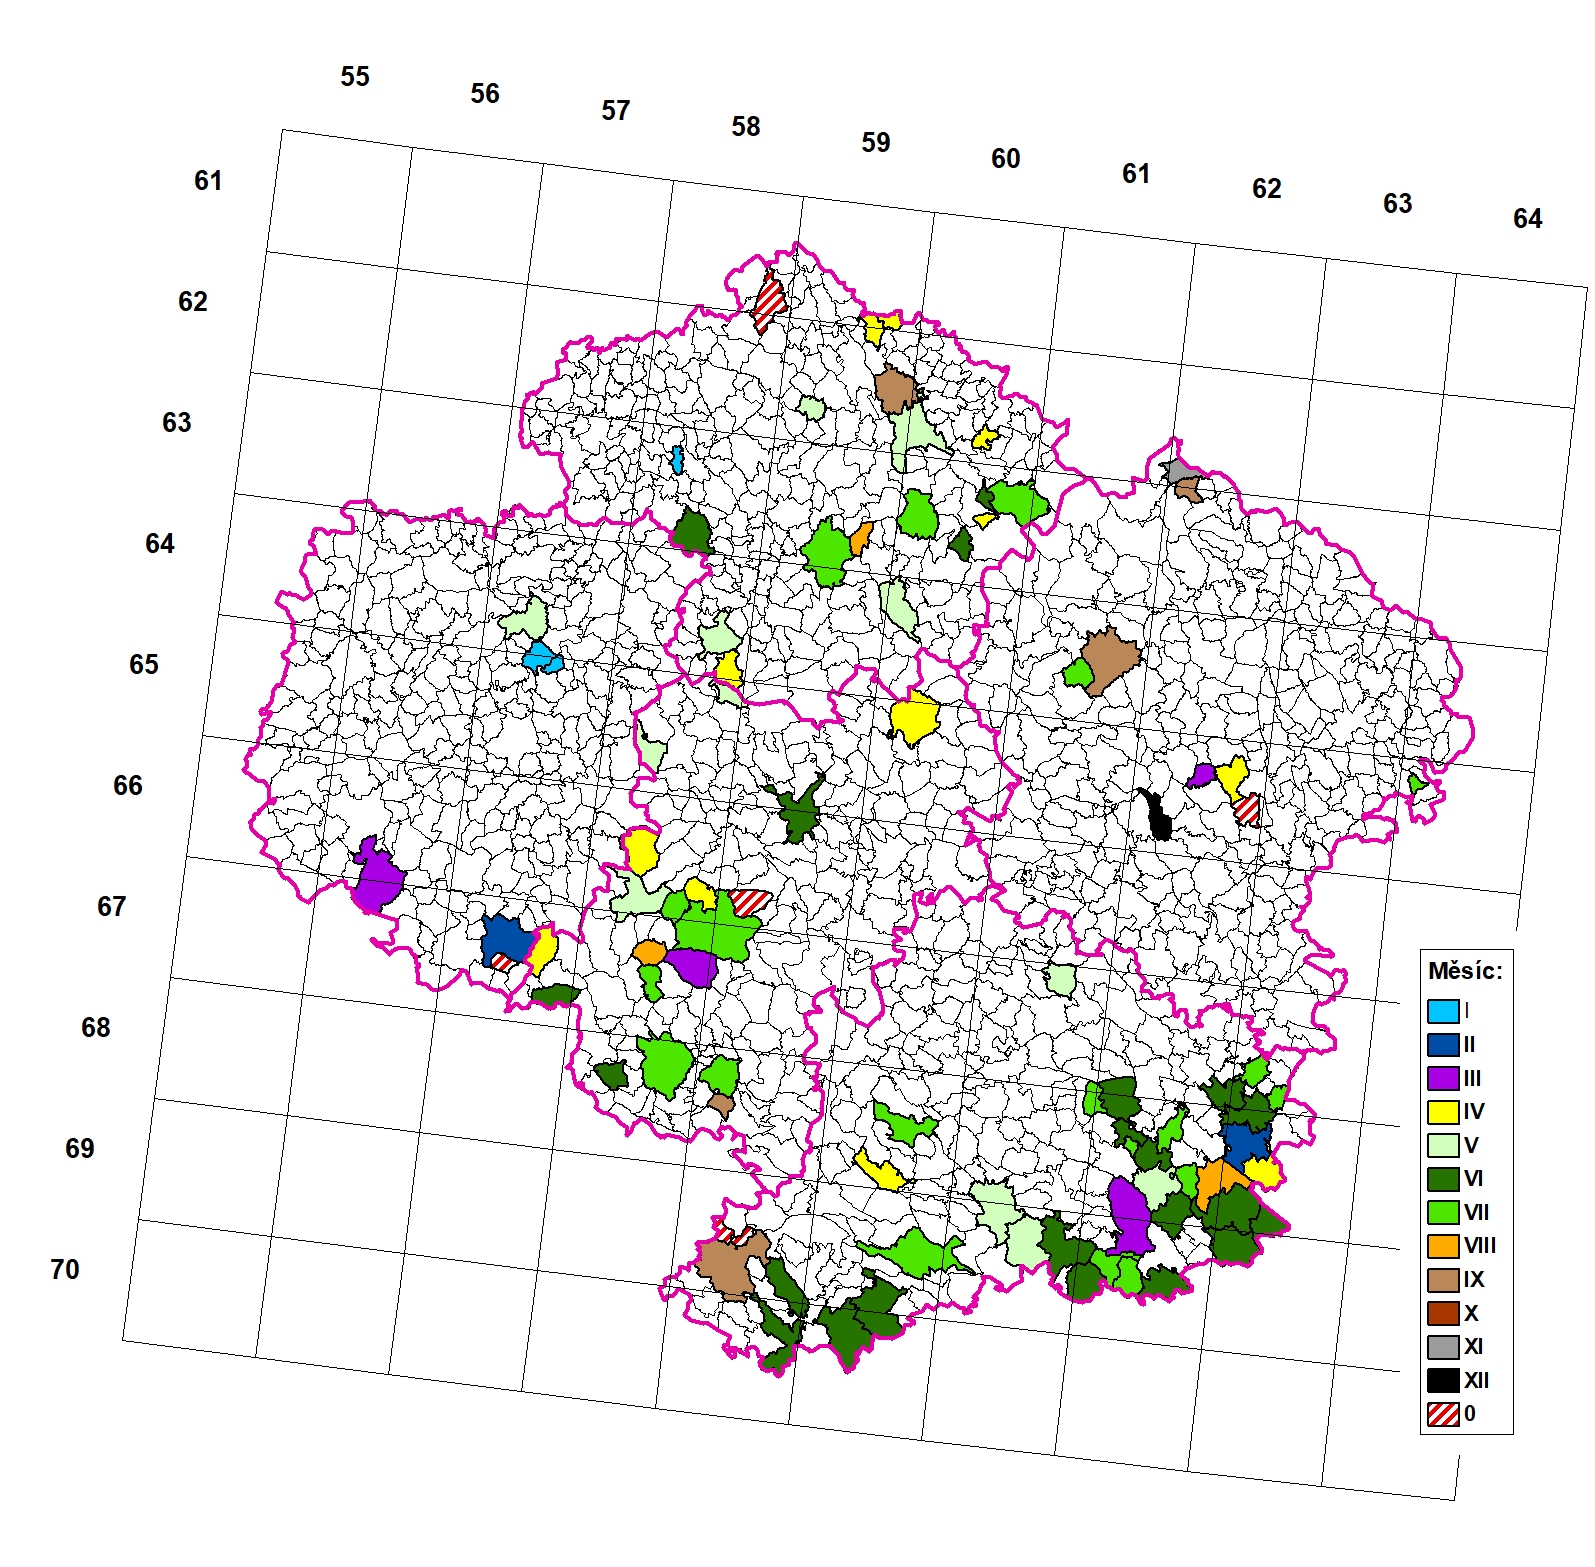Click left row label 61
The width and height of the screenshot is (1595, 1567).
pyautogui.click(x=208, y=181)
